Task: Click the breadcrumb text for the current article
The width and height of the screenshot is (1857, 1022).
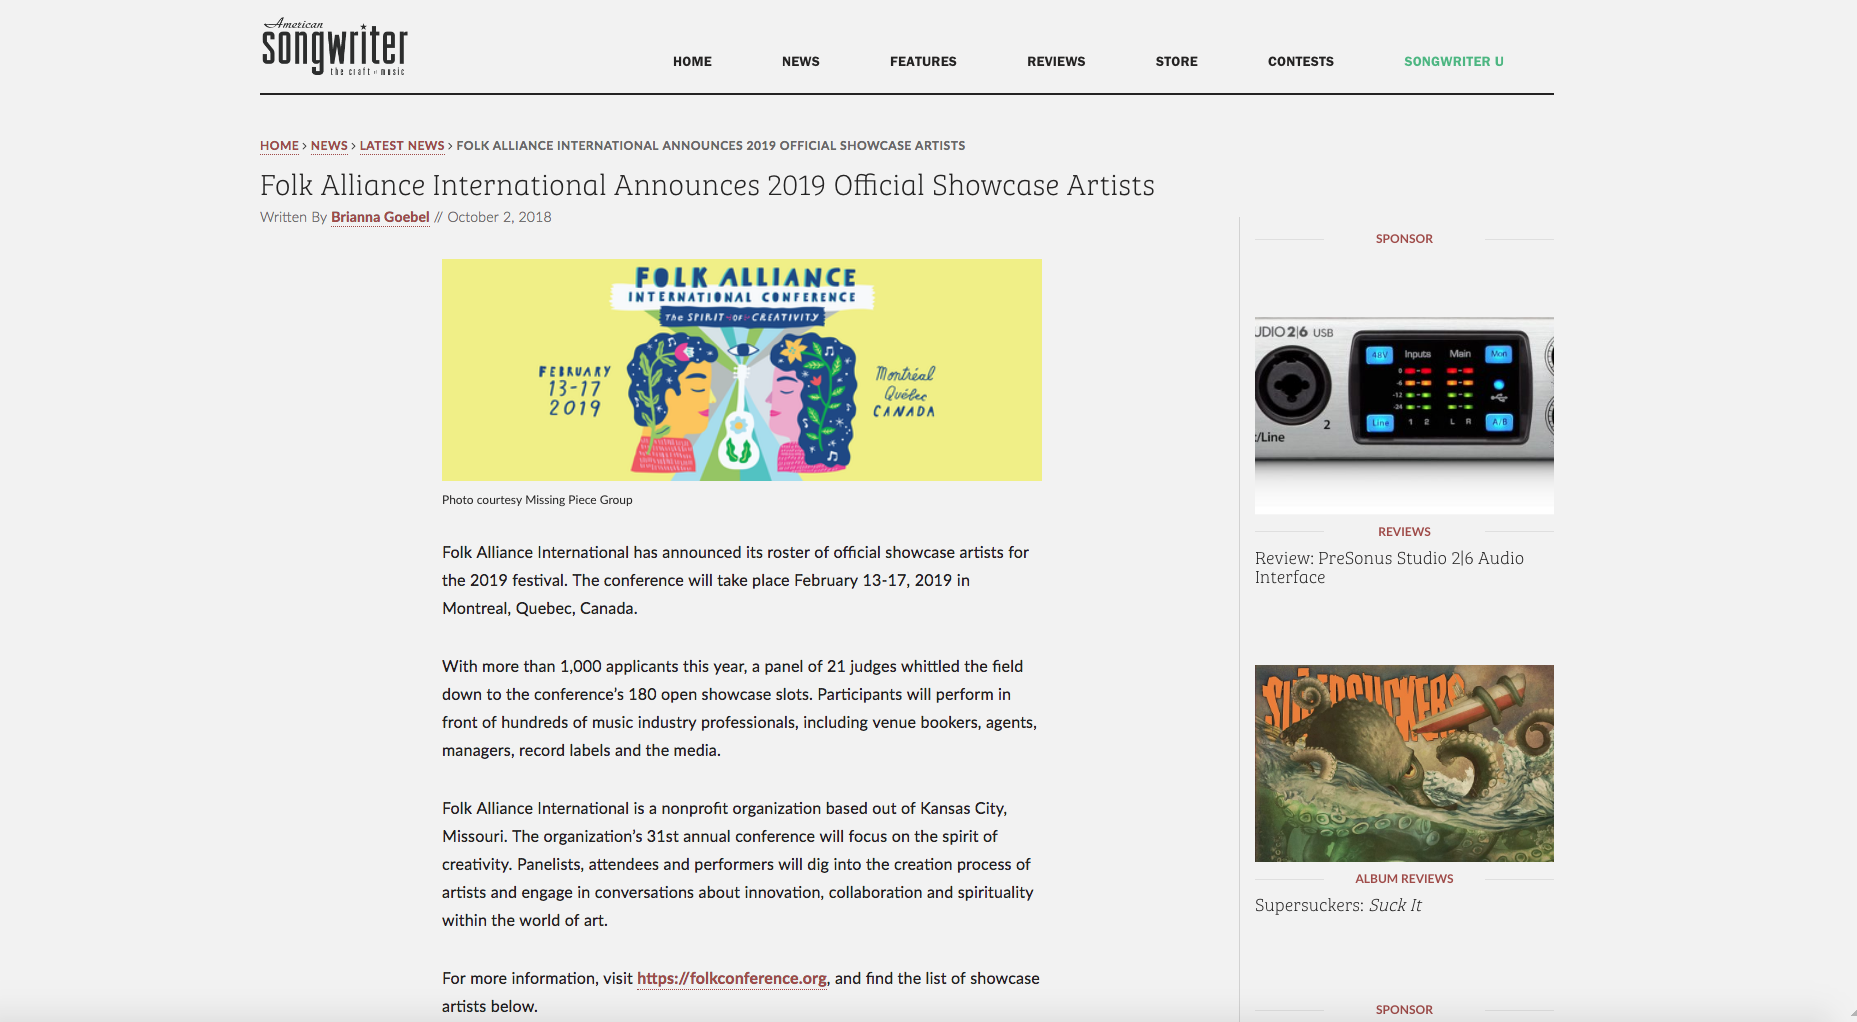Action: [711, 146]
